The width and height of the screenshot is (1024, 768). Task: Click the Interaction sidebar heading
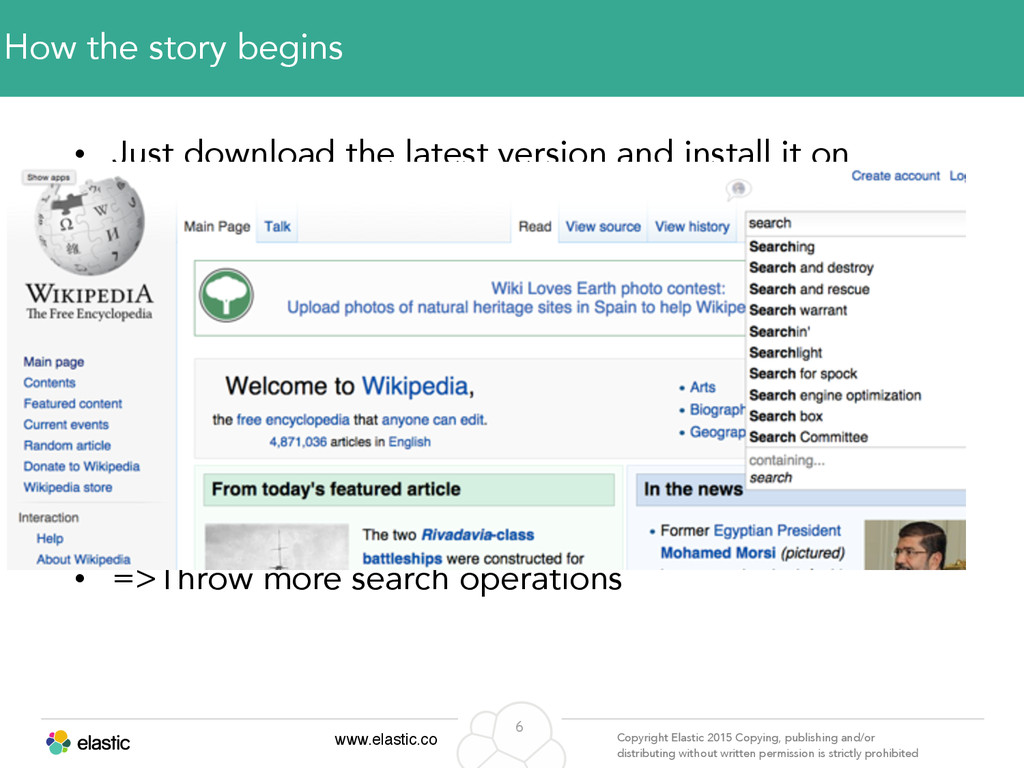[48, 517]
